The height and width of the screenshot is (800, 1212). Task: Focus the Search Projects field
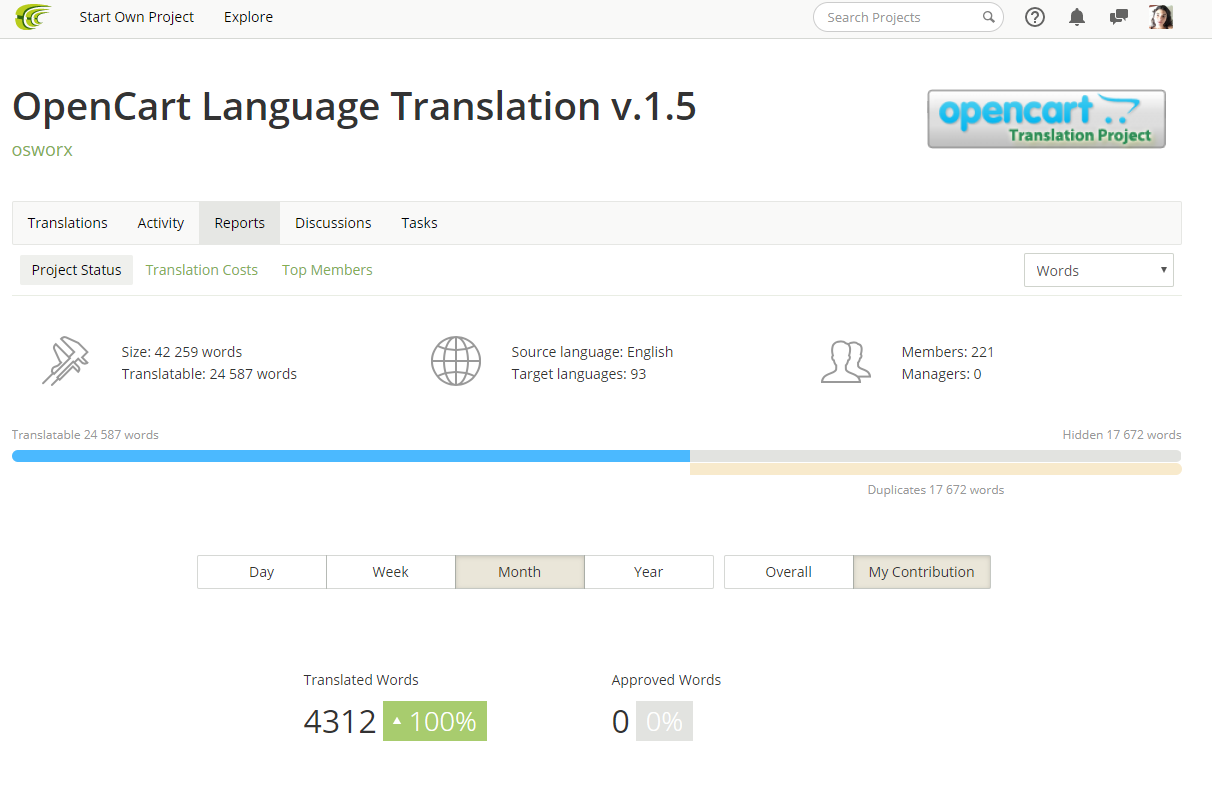908,17
